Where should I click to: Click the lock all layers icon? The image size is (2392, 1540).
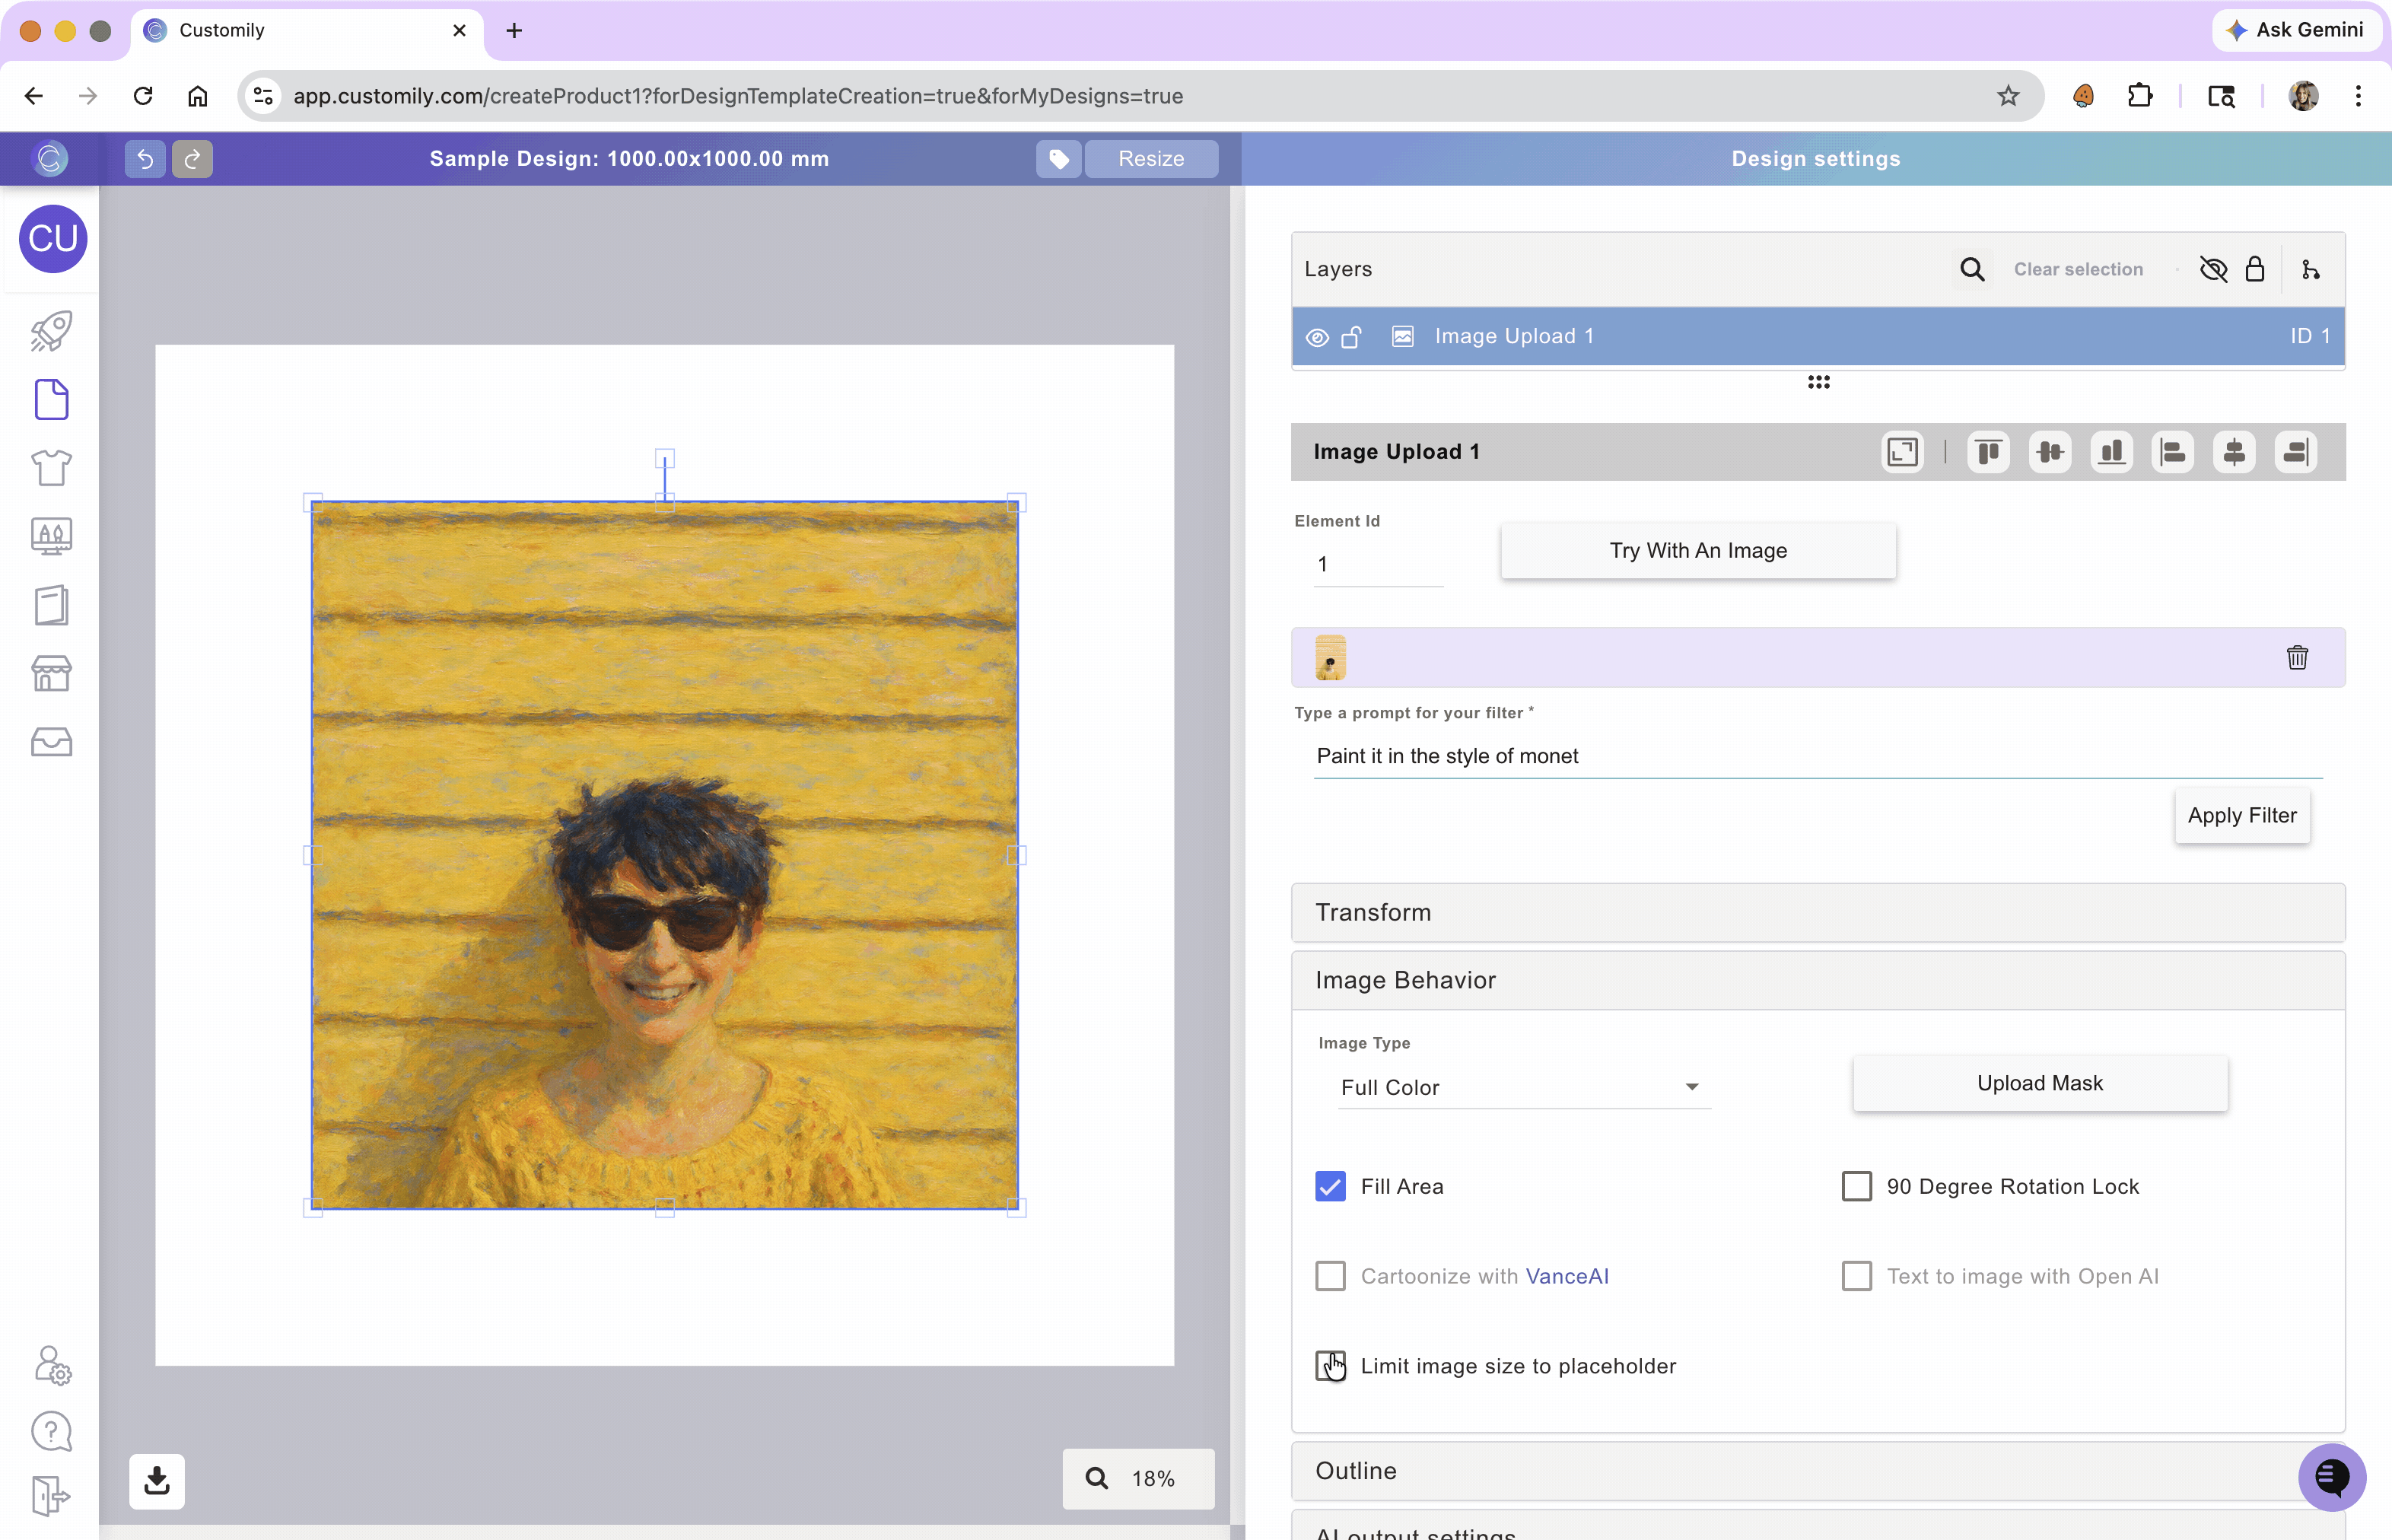click(x=2254, y=269)
